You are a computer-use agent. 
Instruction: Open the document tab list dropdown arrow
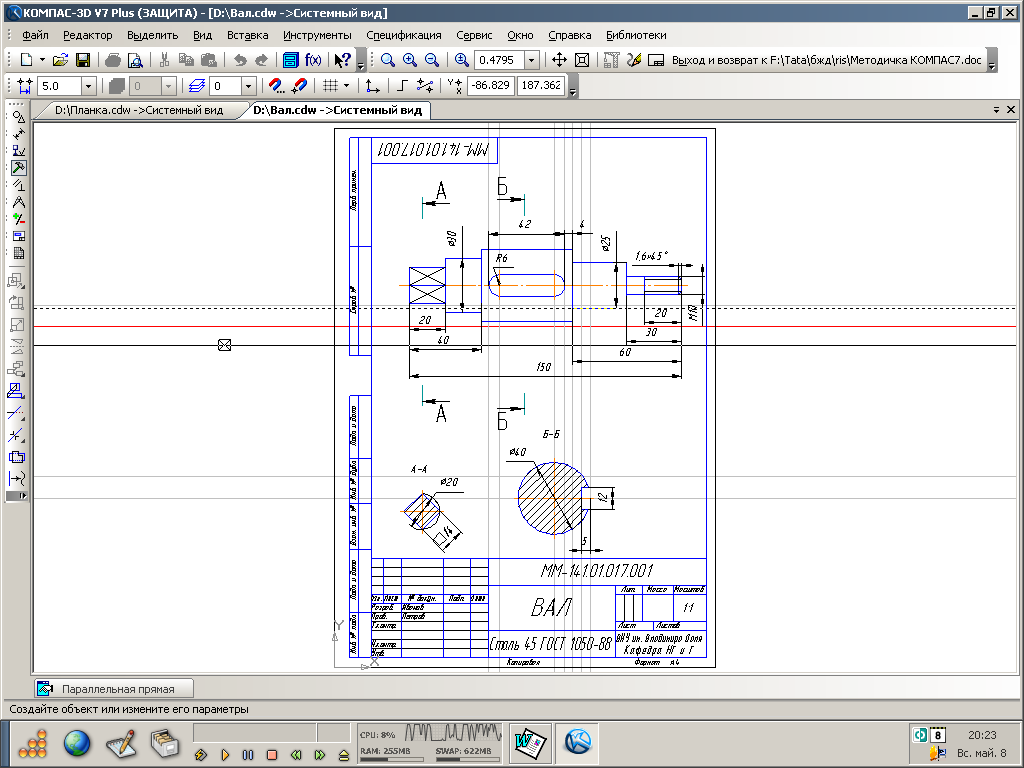[x=997, y=110]
